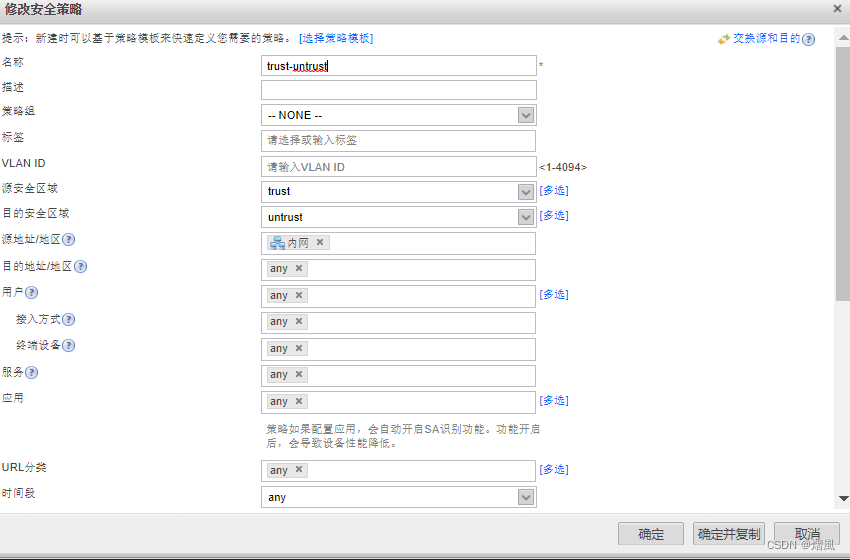Click the scrollbar down arrow
Screen dimensions: 850x560
tap(843, 498)
